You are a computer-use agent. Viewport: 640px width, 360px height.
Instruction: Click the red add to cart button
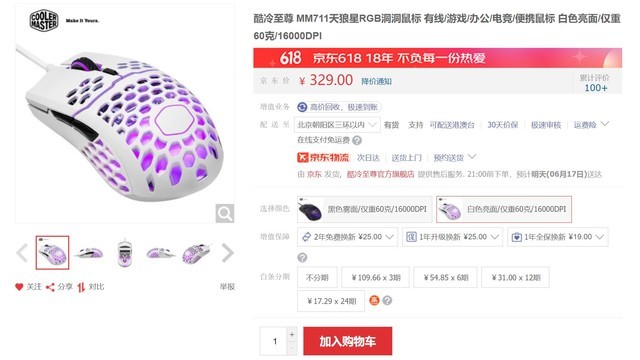coord(348,341)
